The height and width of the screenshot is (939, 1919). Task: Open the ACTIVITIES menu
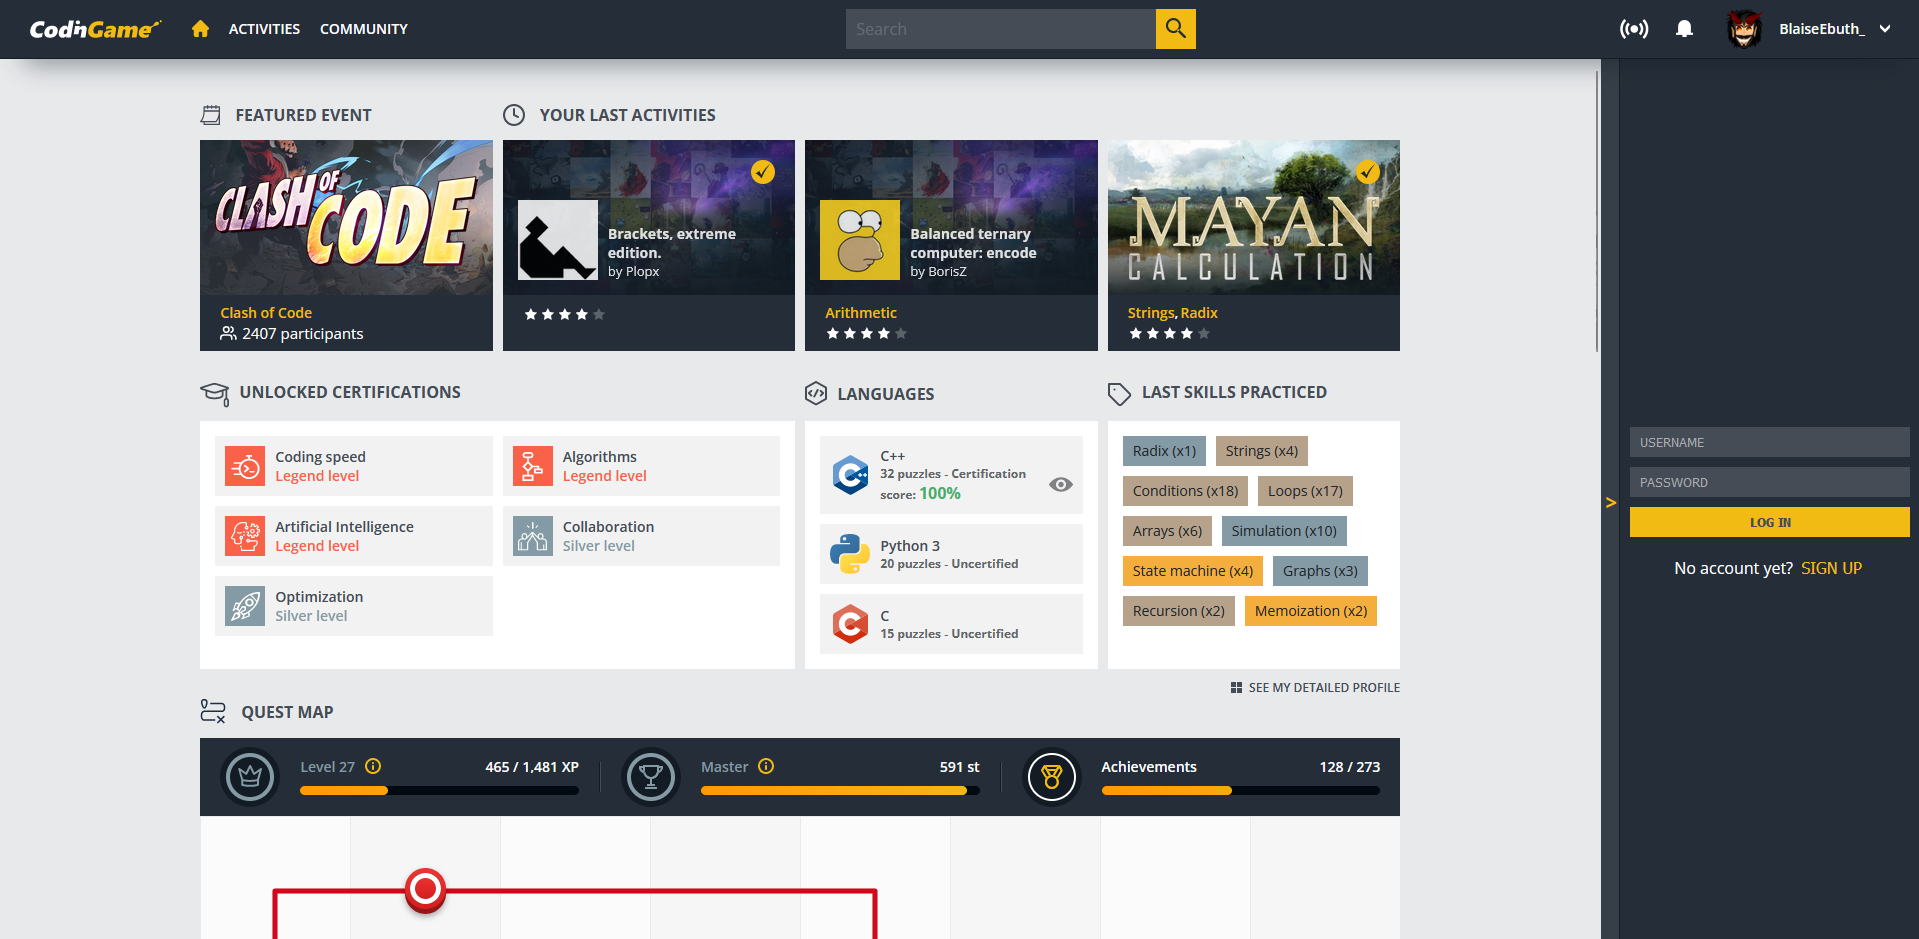tap(264, 29)
